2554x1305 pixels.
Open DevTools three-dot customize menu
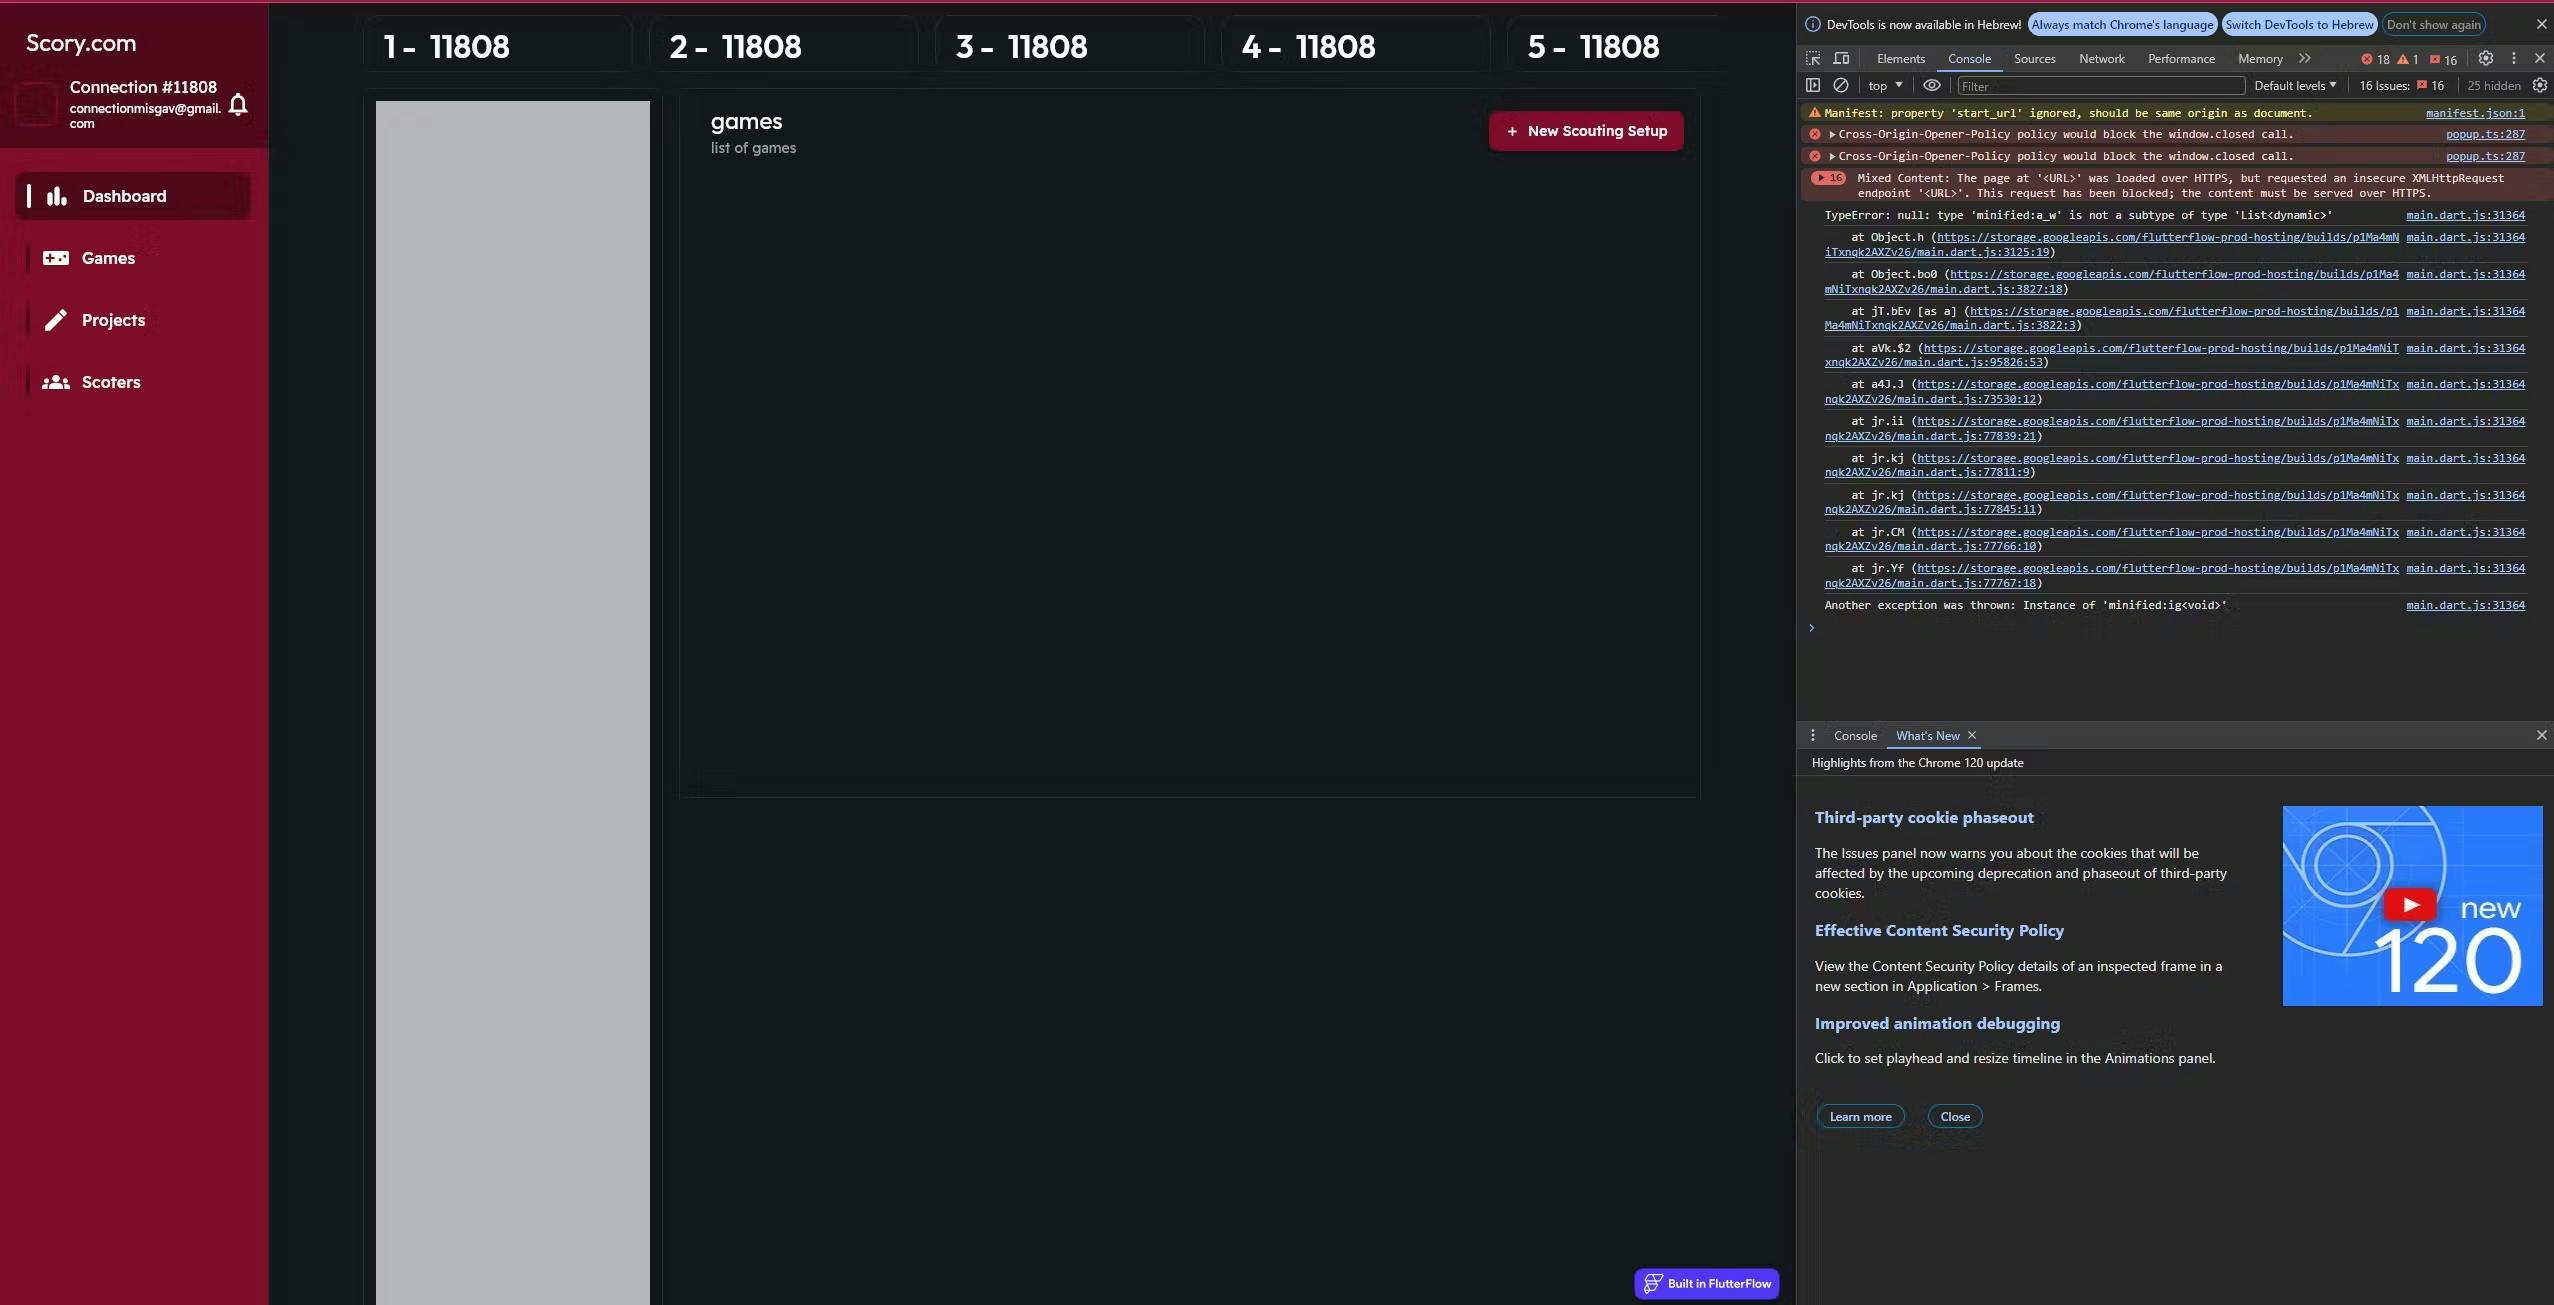tap(2514, 59)
